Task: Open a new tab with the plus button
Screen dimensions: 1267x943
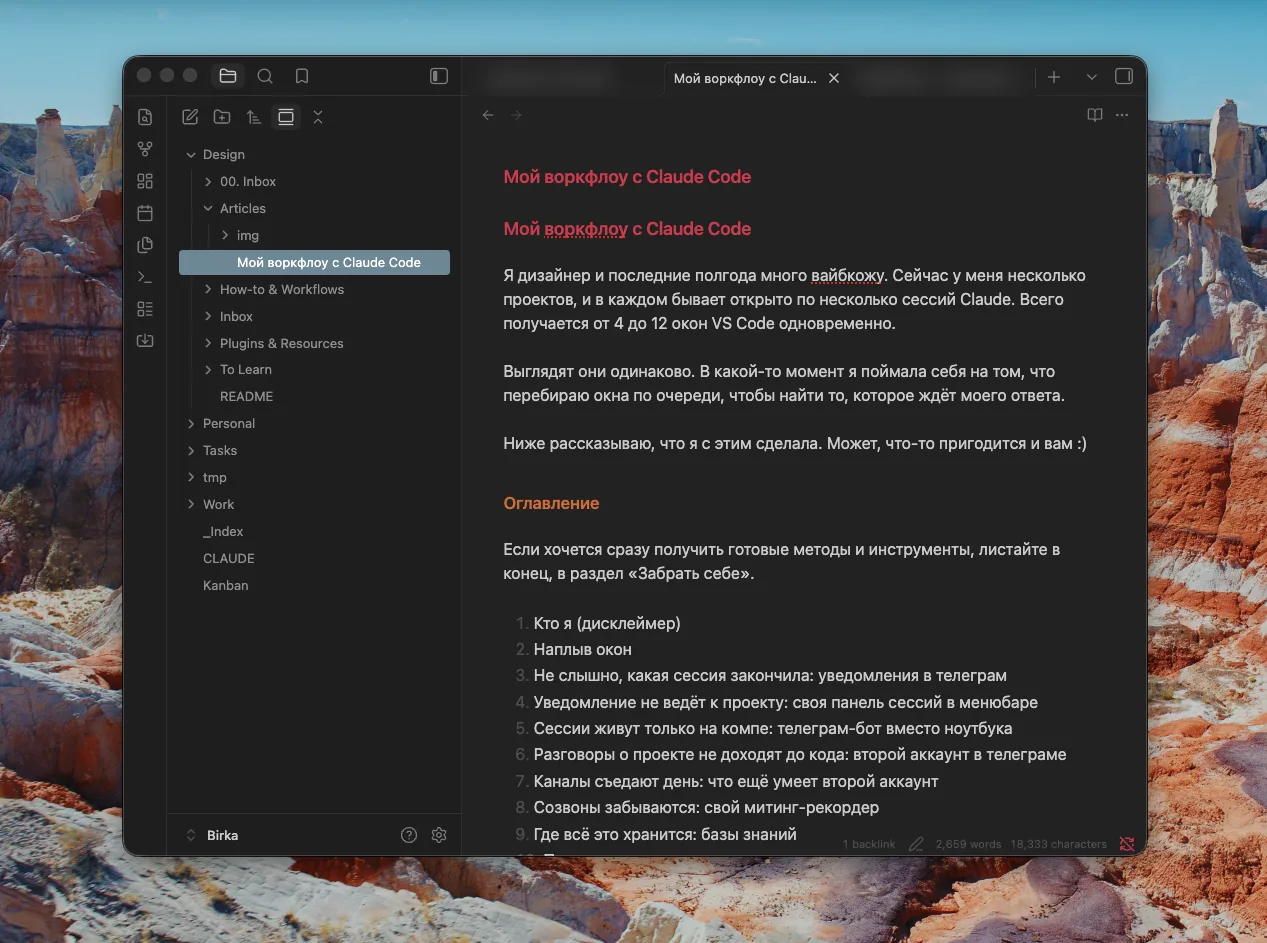Action: tap(1054, 77)
